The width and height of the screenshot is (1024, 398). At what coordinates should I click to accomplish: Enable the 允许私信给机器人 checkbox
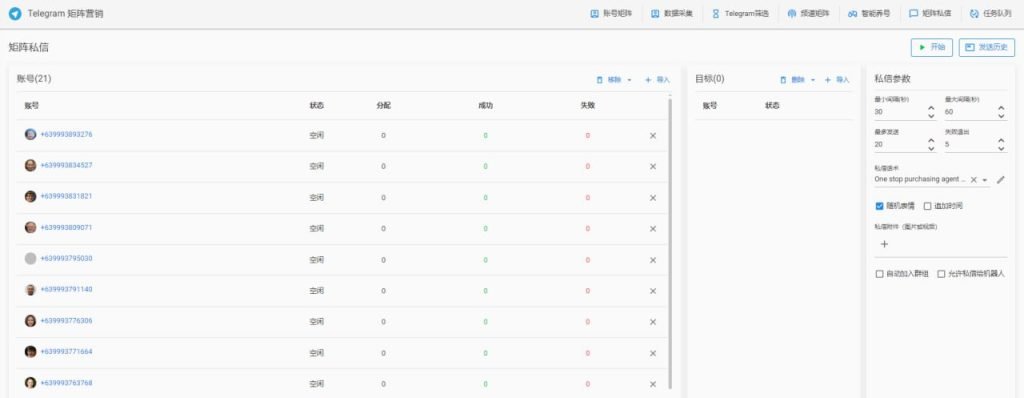(941, 274)
